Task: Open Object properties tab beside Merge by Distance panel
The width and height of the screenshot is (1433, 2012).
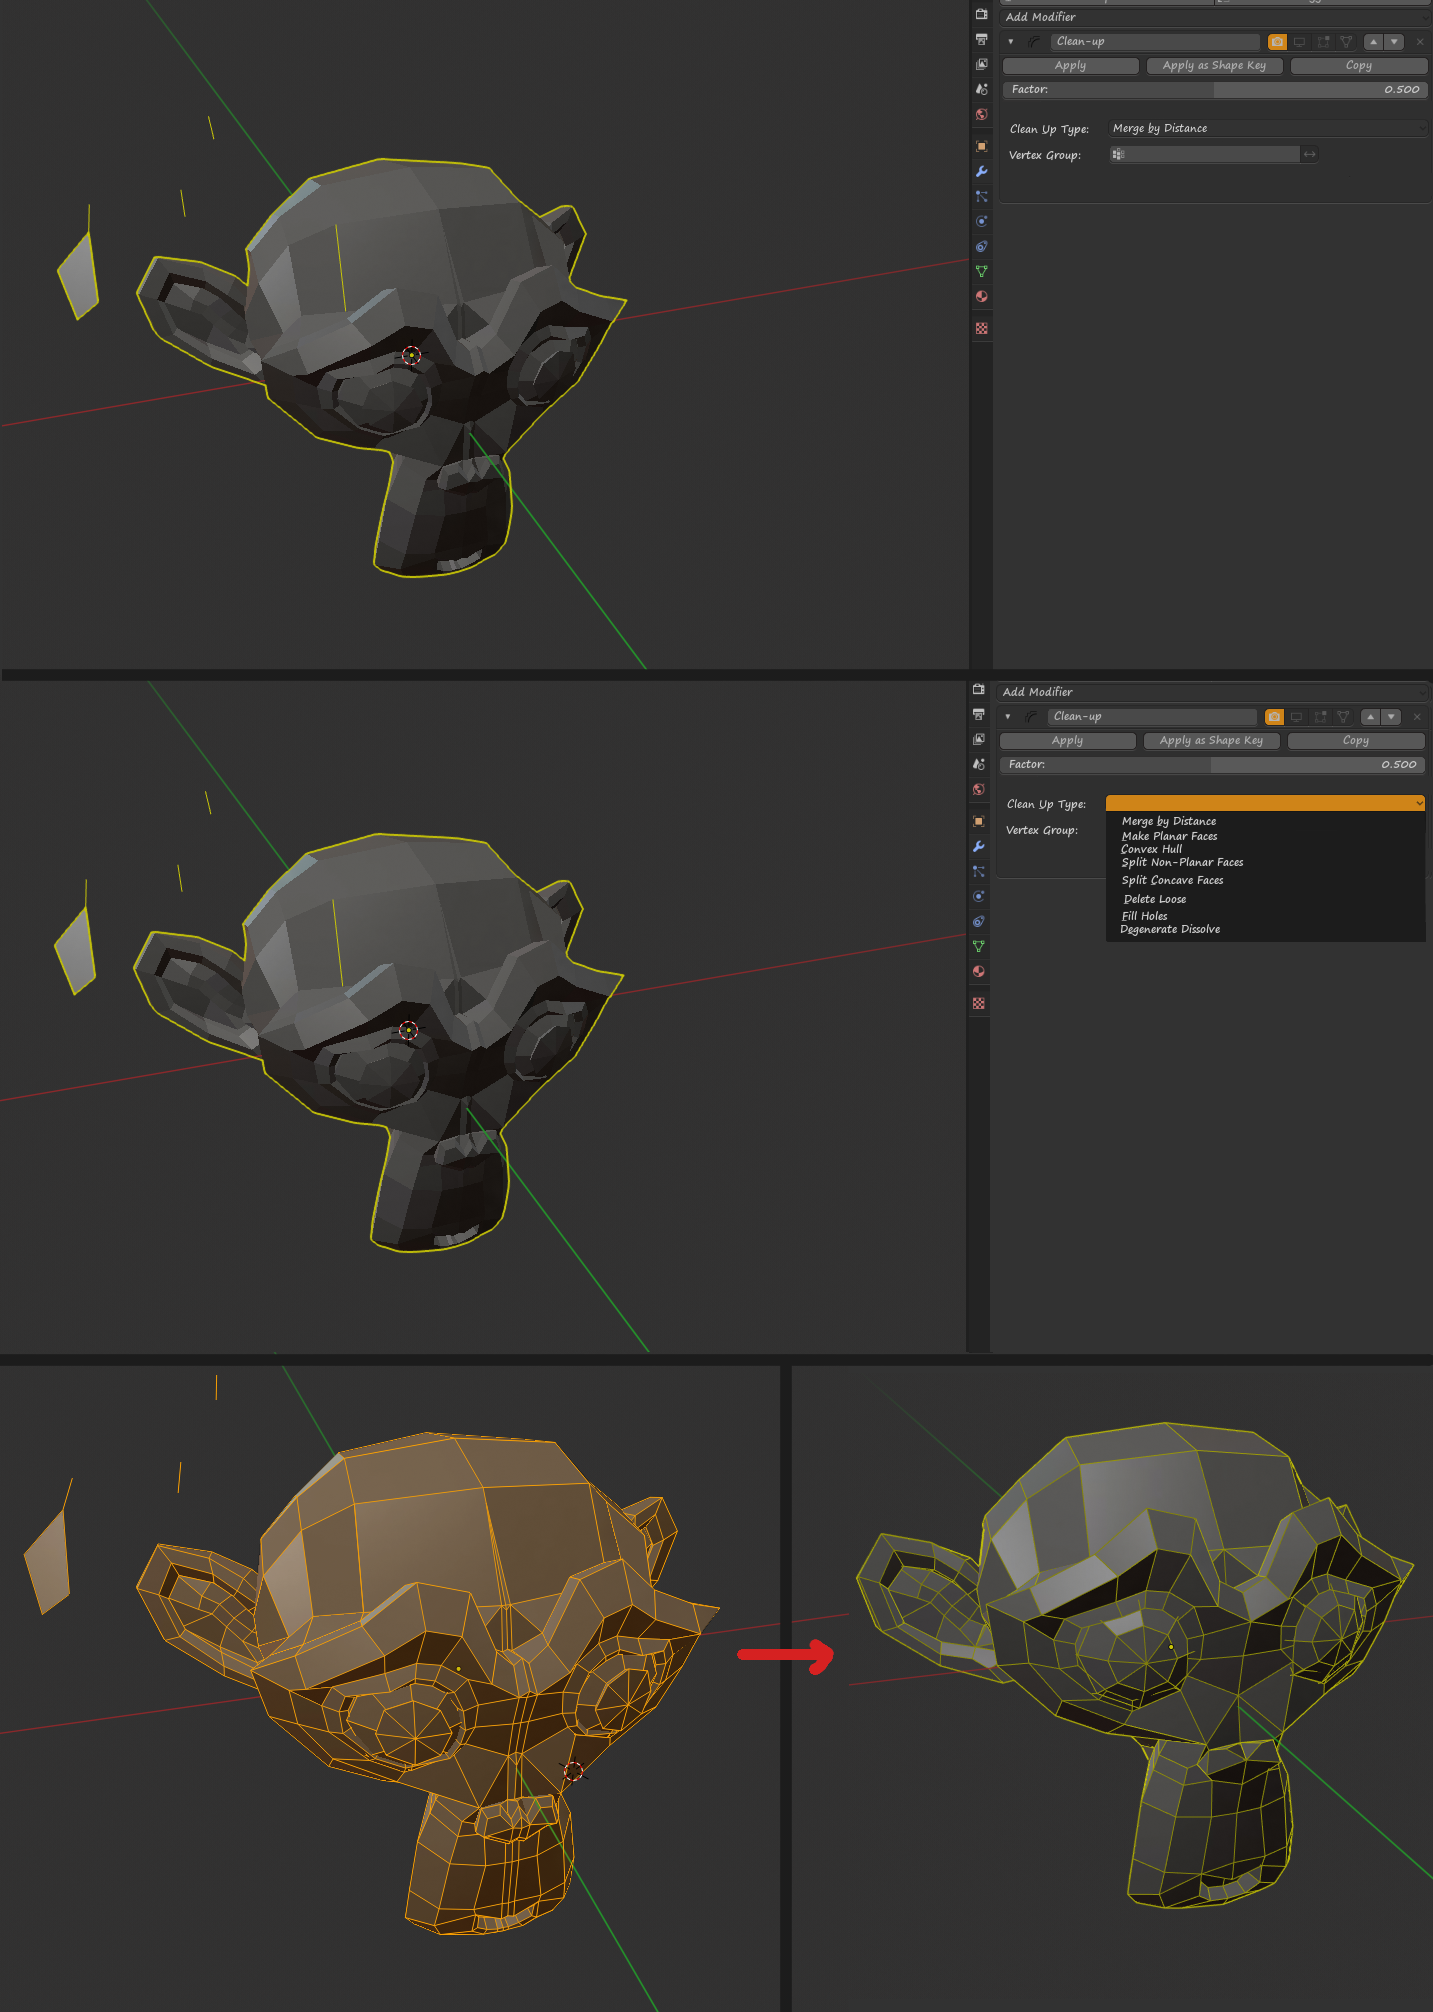Action: coord(981,146)
